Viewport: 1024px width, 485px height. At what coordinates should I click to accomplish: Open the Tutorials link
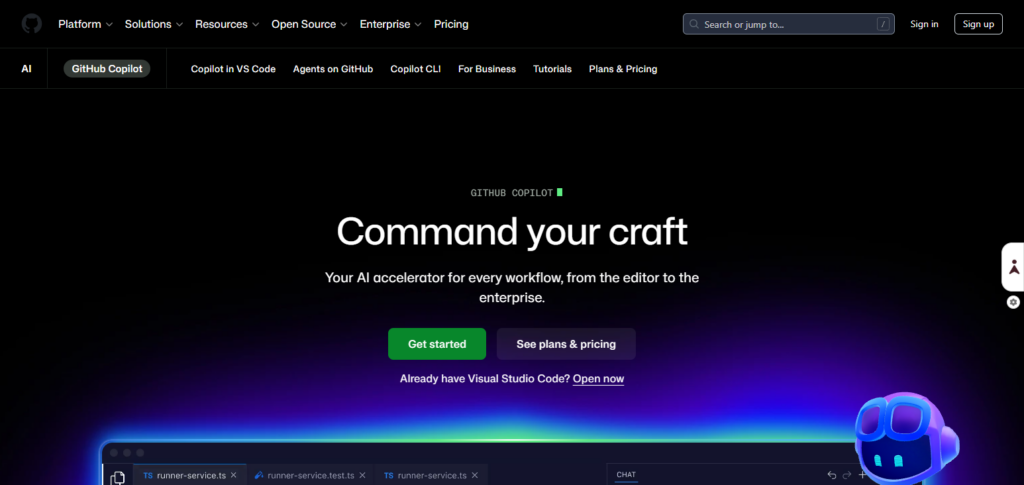pyautogui.click(x=552, y=69)
